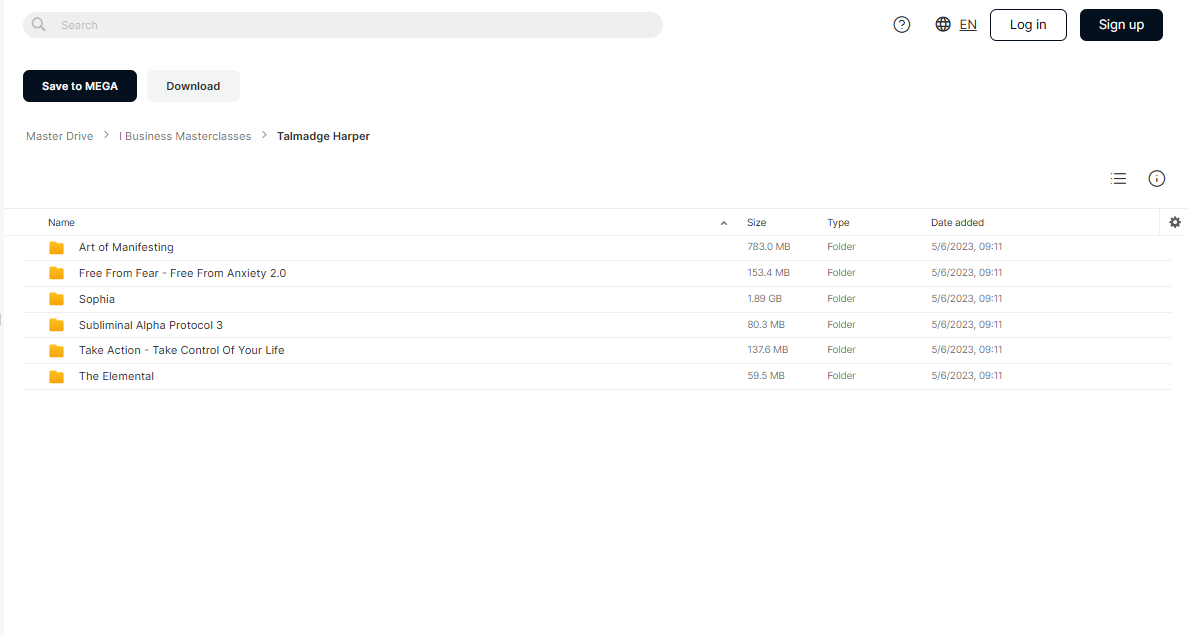Sort by Size column header

[756, 223]
